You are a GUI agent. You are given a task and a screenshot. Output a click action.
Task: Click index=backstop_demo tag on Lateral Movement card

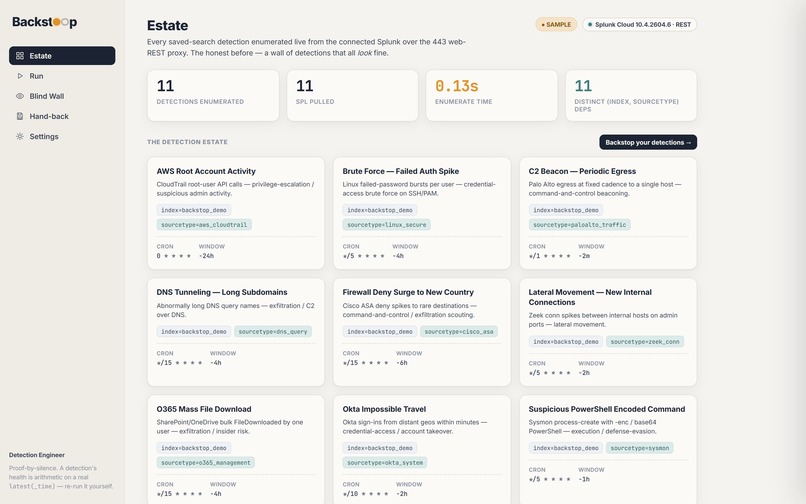(x=566, y=341)
